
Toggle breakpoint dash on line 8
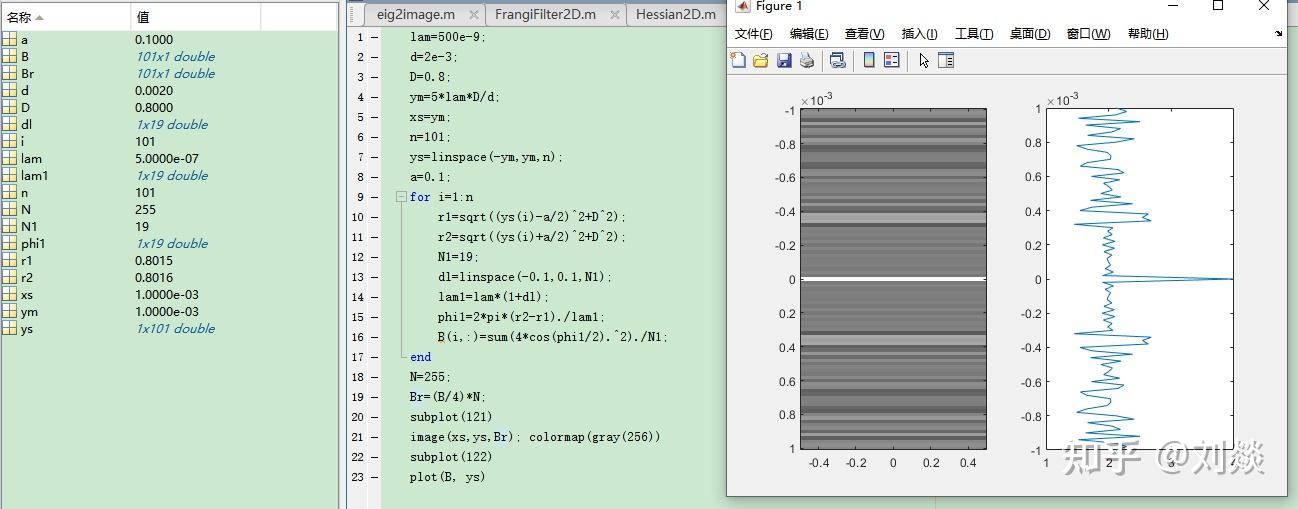(374, 177)
